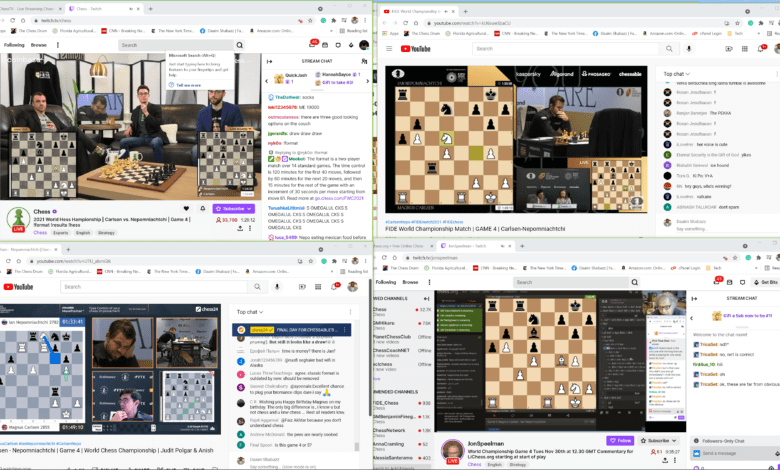Image resolution: width=780 pixels, height=470 pixels.
Task: Open the notifications bell in bottom-left YouTube window
Action: 335,287
